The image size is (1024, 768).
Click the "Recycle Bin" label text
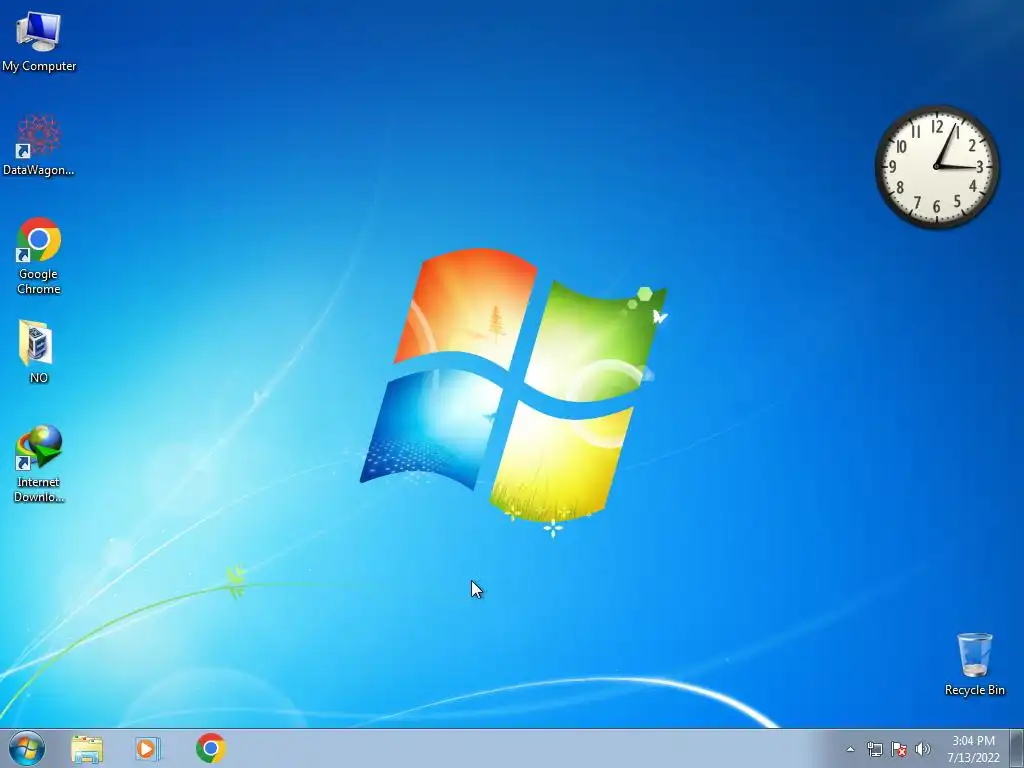[974, 690]
